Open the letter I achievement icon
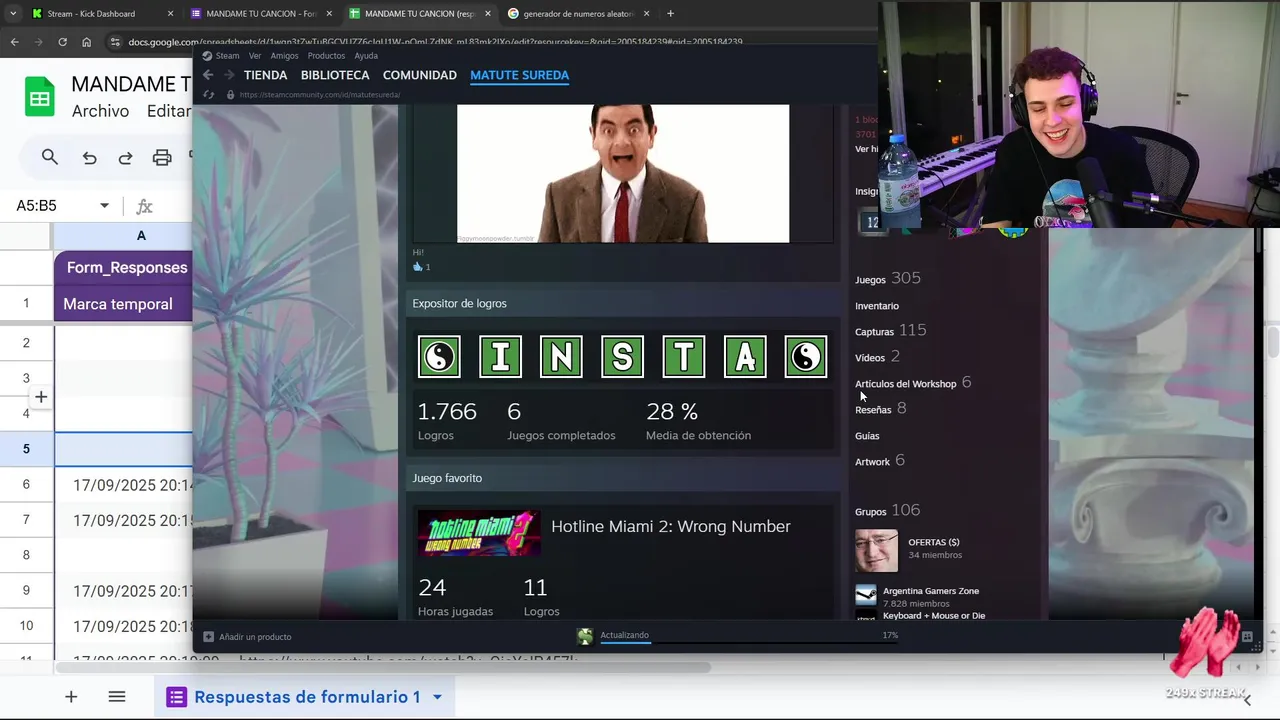The height and width of the screenshot is (720, 1280). (500, 357)
